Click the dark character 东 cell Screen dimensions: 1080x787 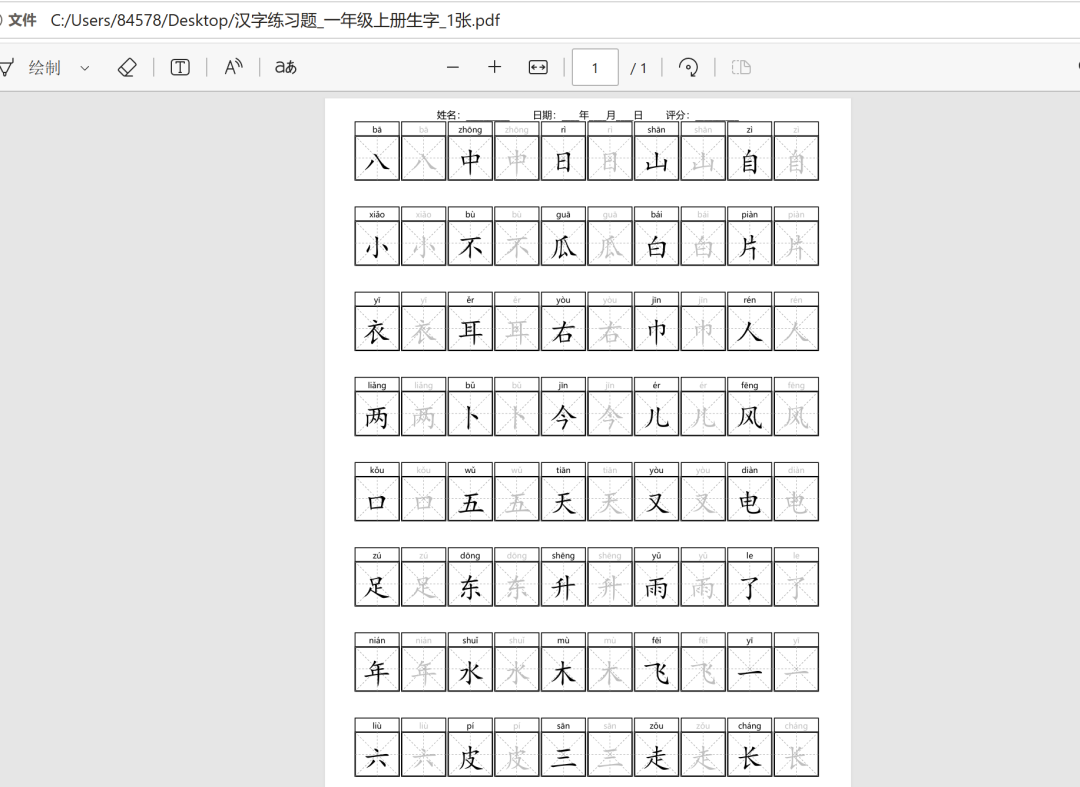pyautogui.click(x=470, y=585)
